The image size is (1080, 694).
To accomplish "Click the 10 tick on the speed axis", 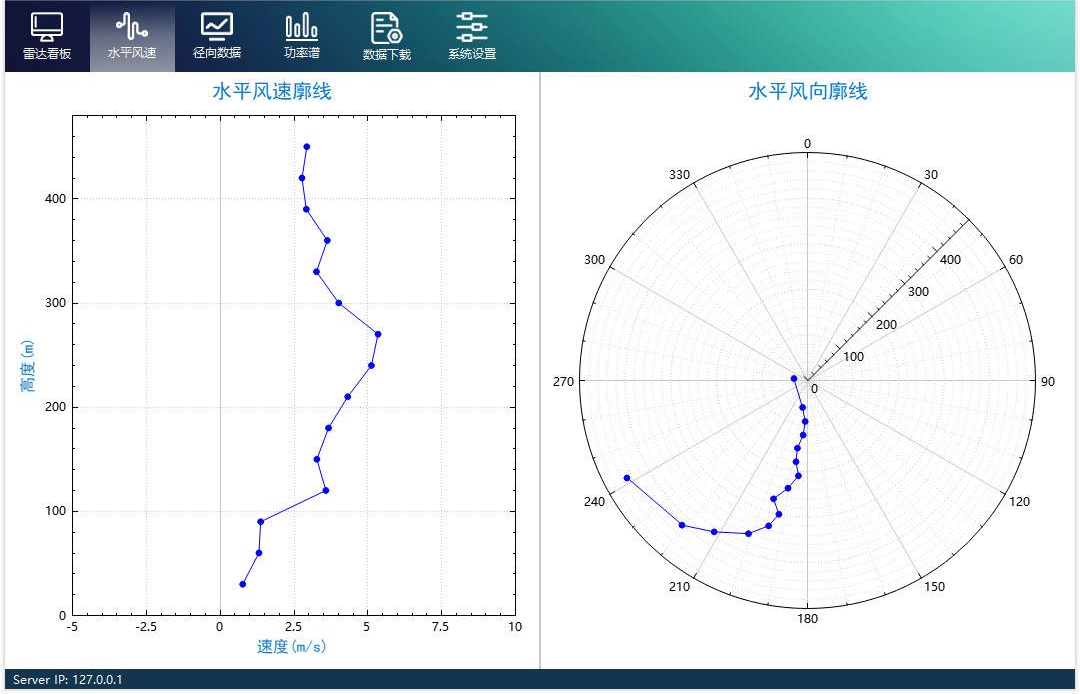I will point(515,627).
